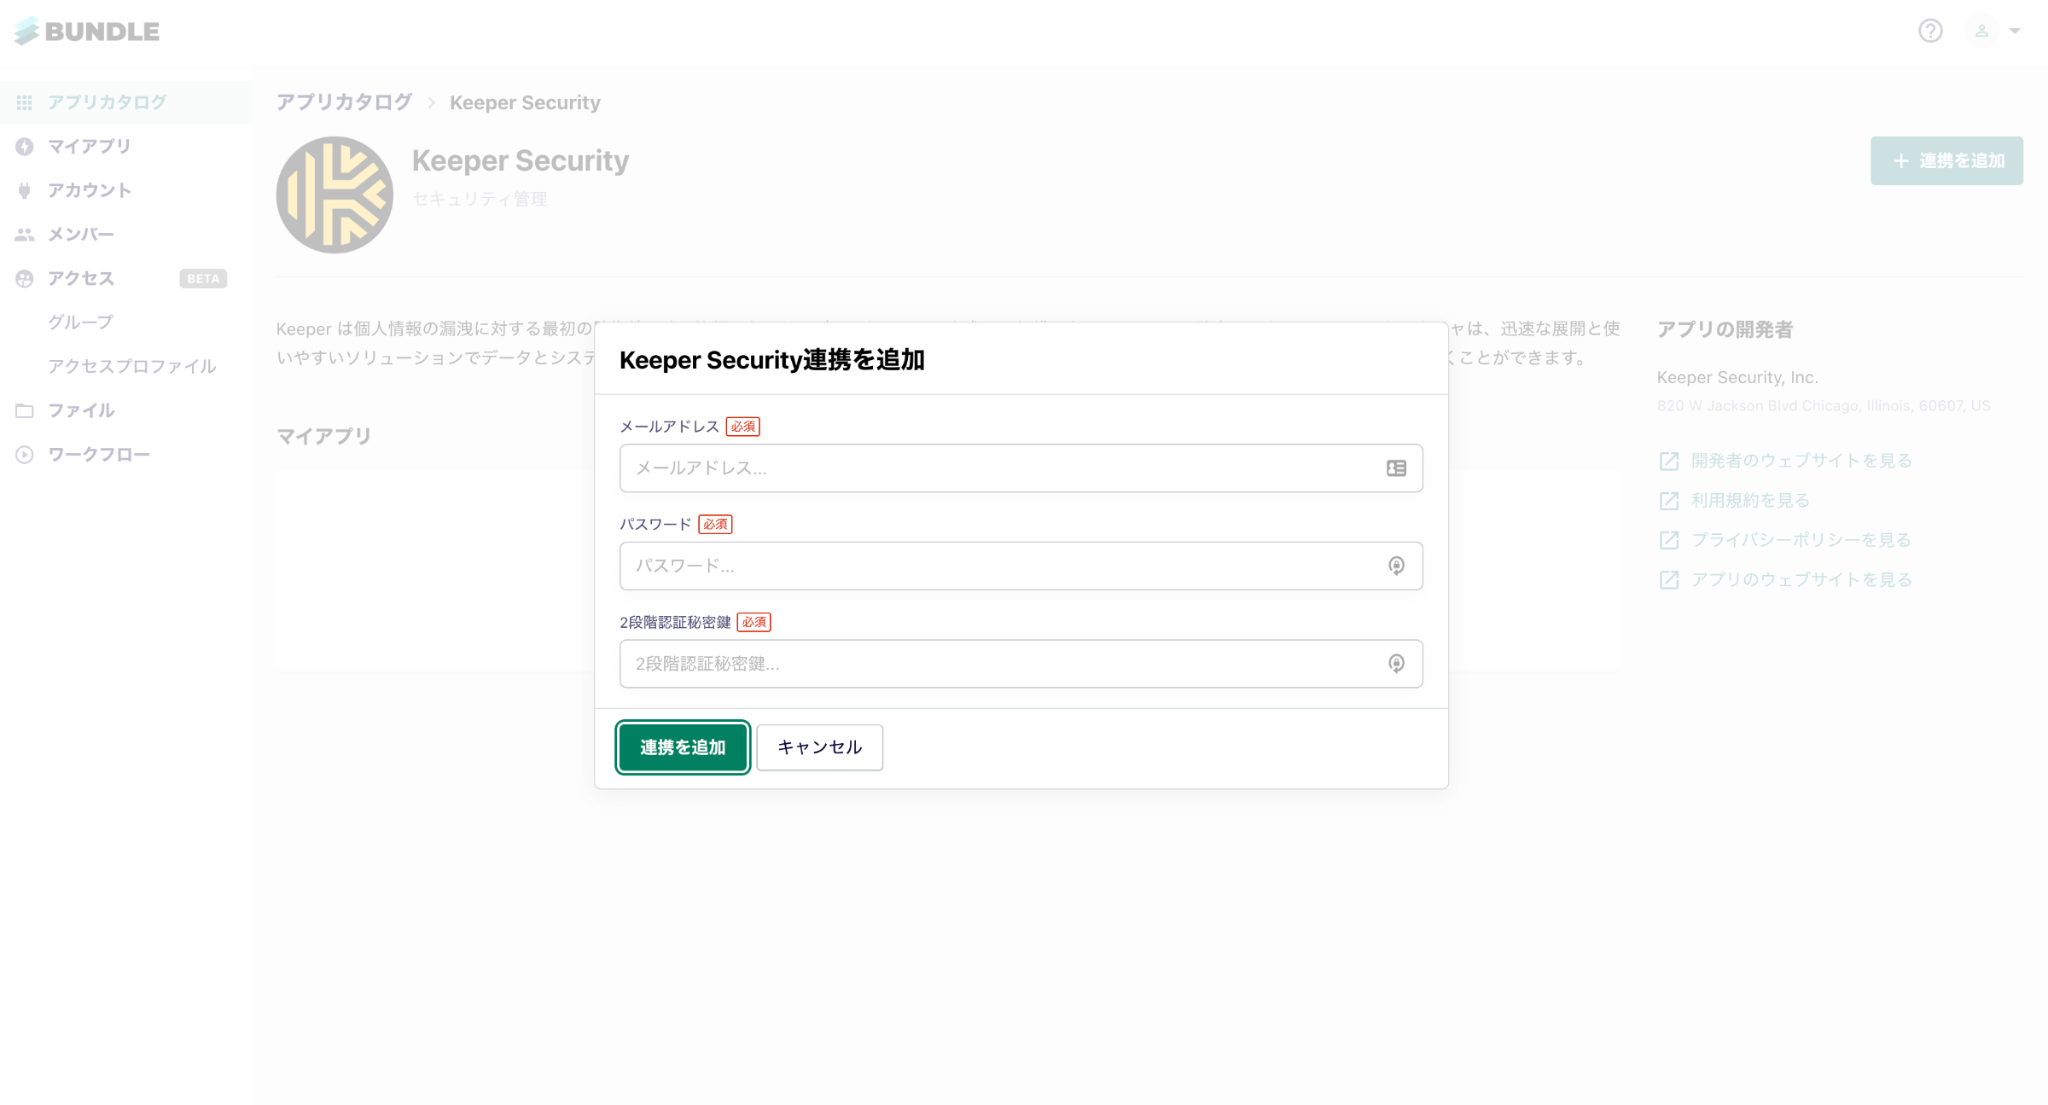Viewport: 2048px width, 1105px height.
Task: Click the app catalog grid icon
Action: (x=24, y=102)
